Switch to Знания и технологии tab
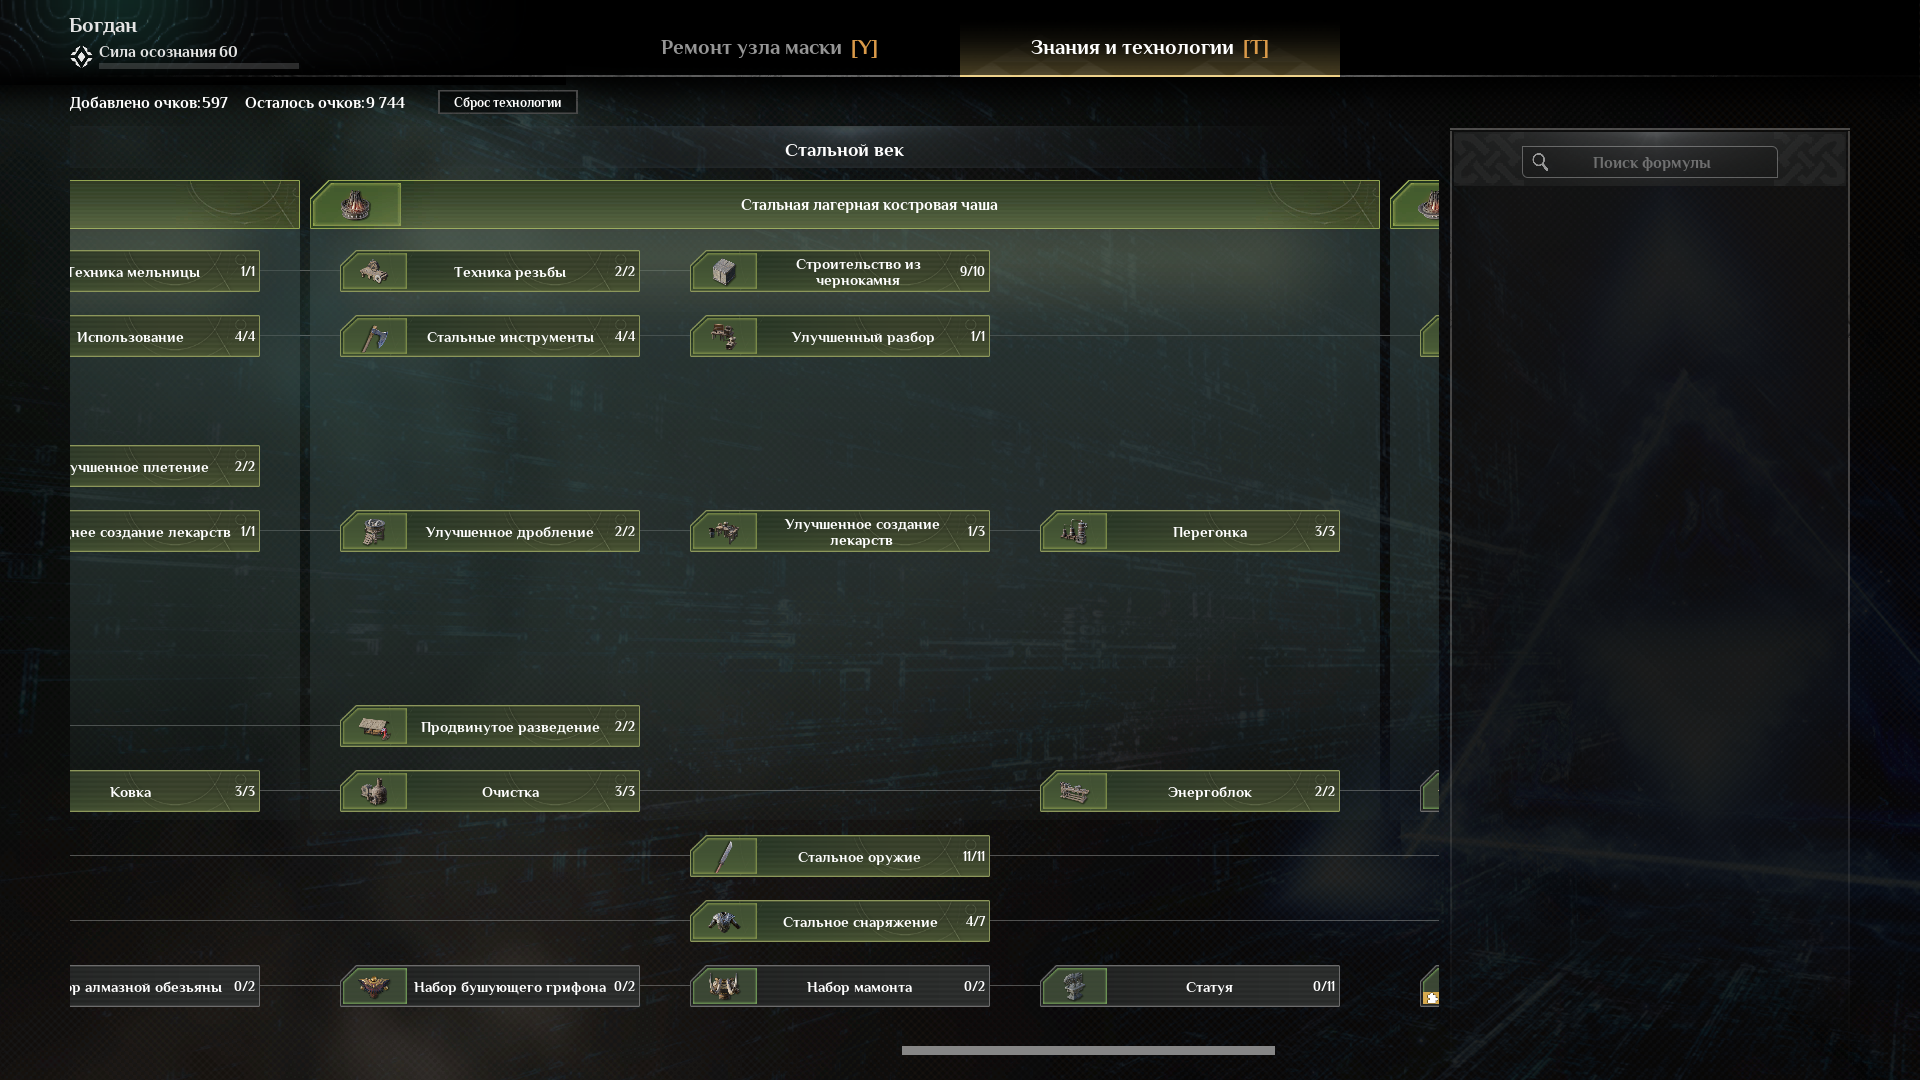 pyautogui.click(x=1149, y=48)
